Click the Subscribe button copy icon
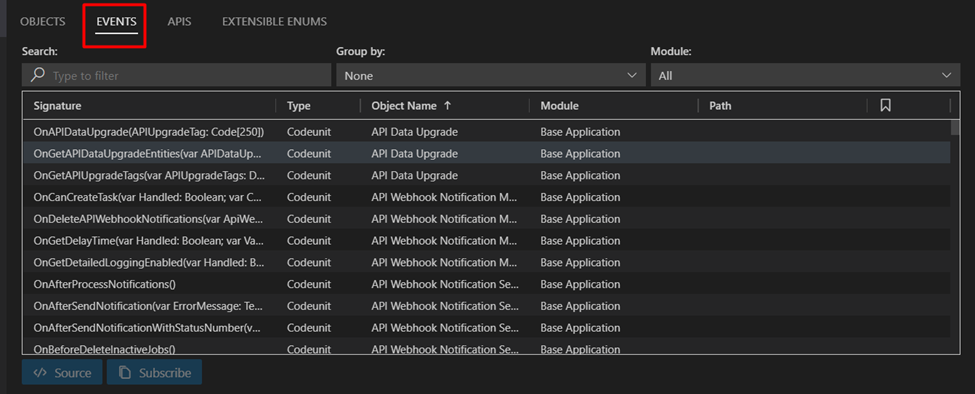This screenshot has width=975, height=394. (x=125, y=373)
